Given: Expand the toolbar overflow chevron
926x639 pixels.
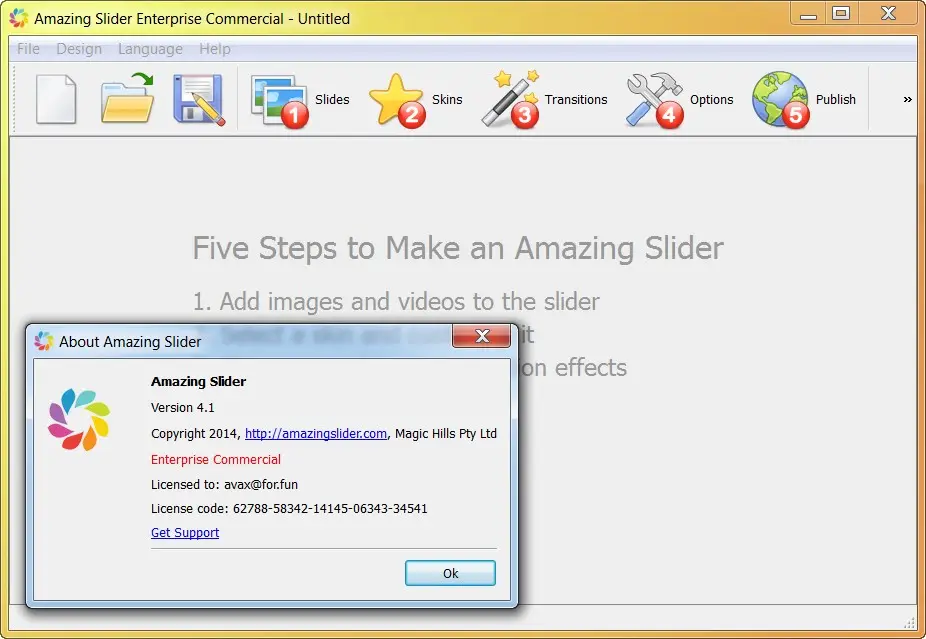Looking at the screenshot, I should click(908, 99).
